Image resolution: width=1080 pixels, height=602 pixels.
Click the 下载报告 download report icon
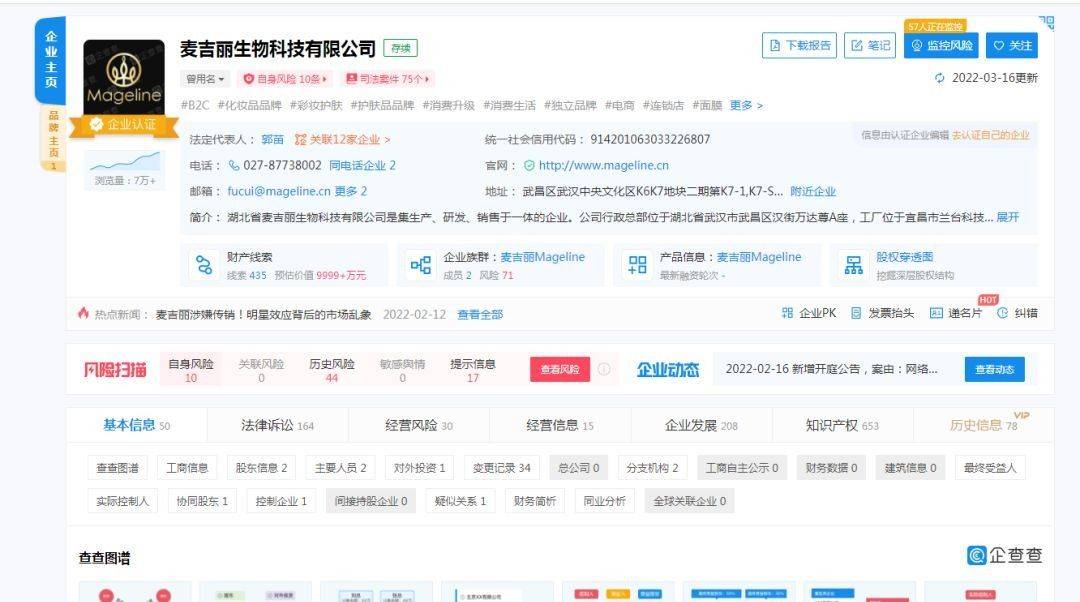(799, 45)
